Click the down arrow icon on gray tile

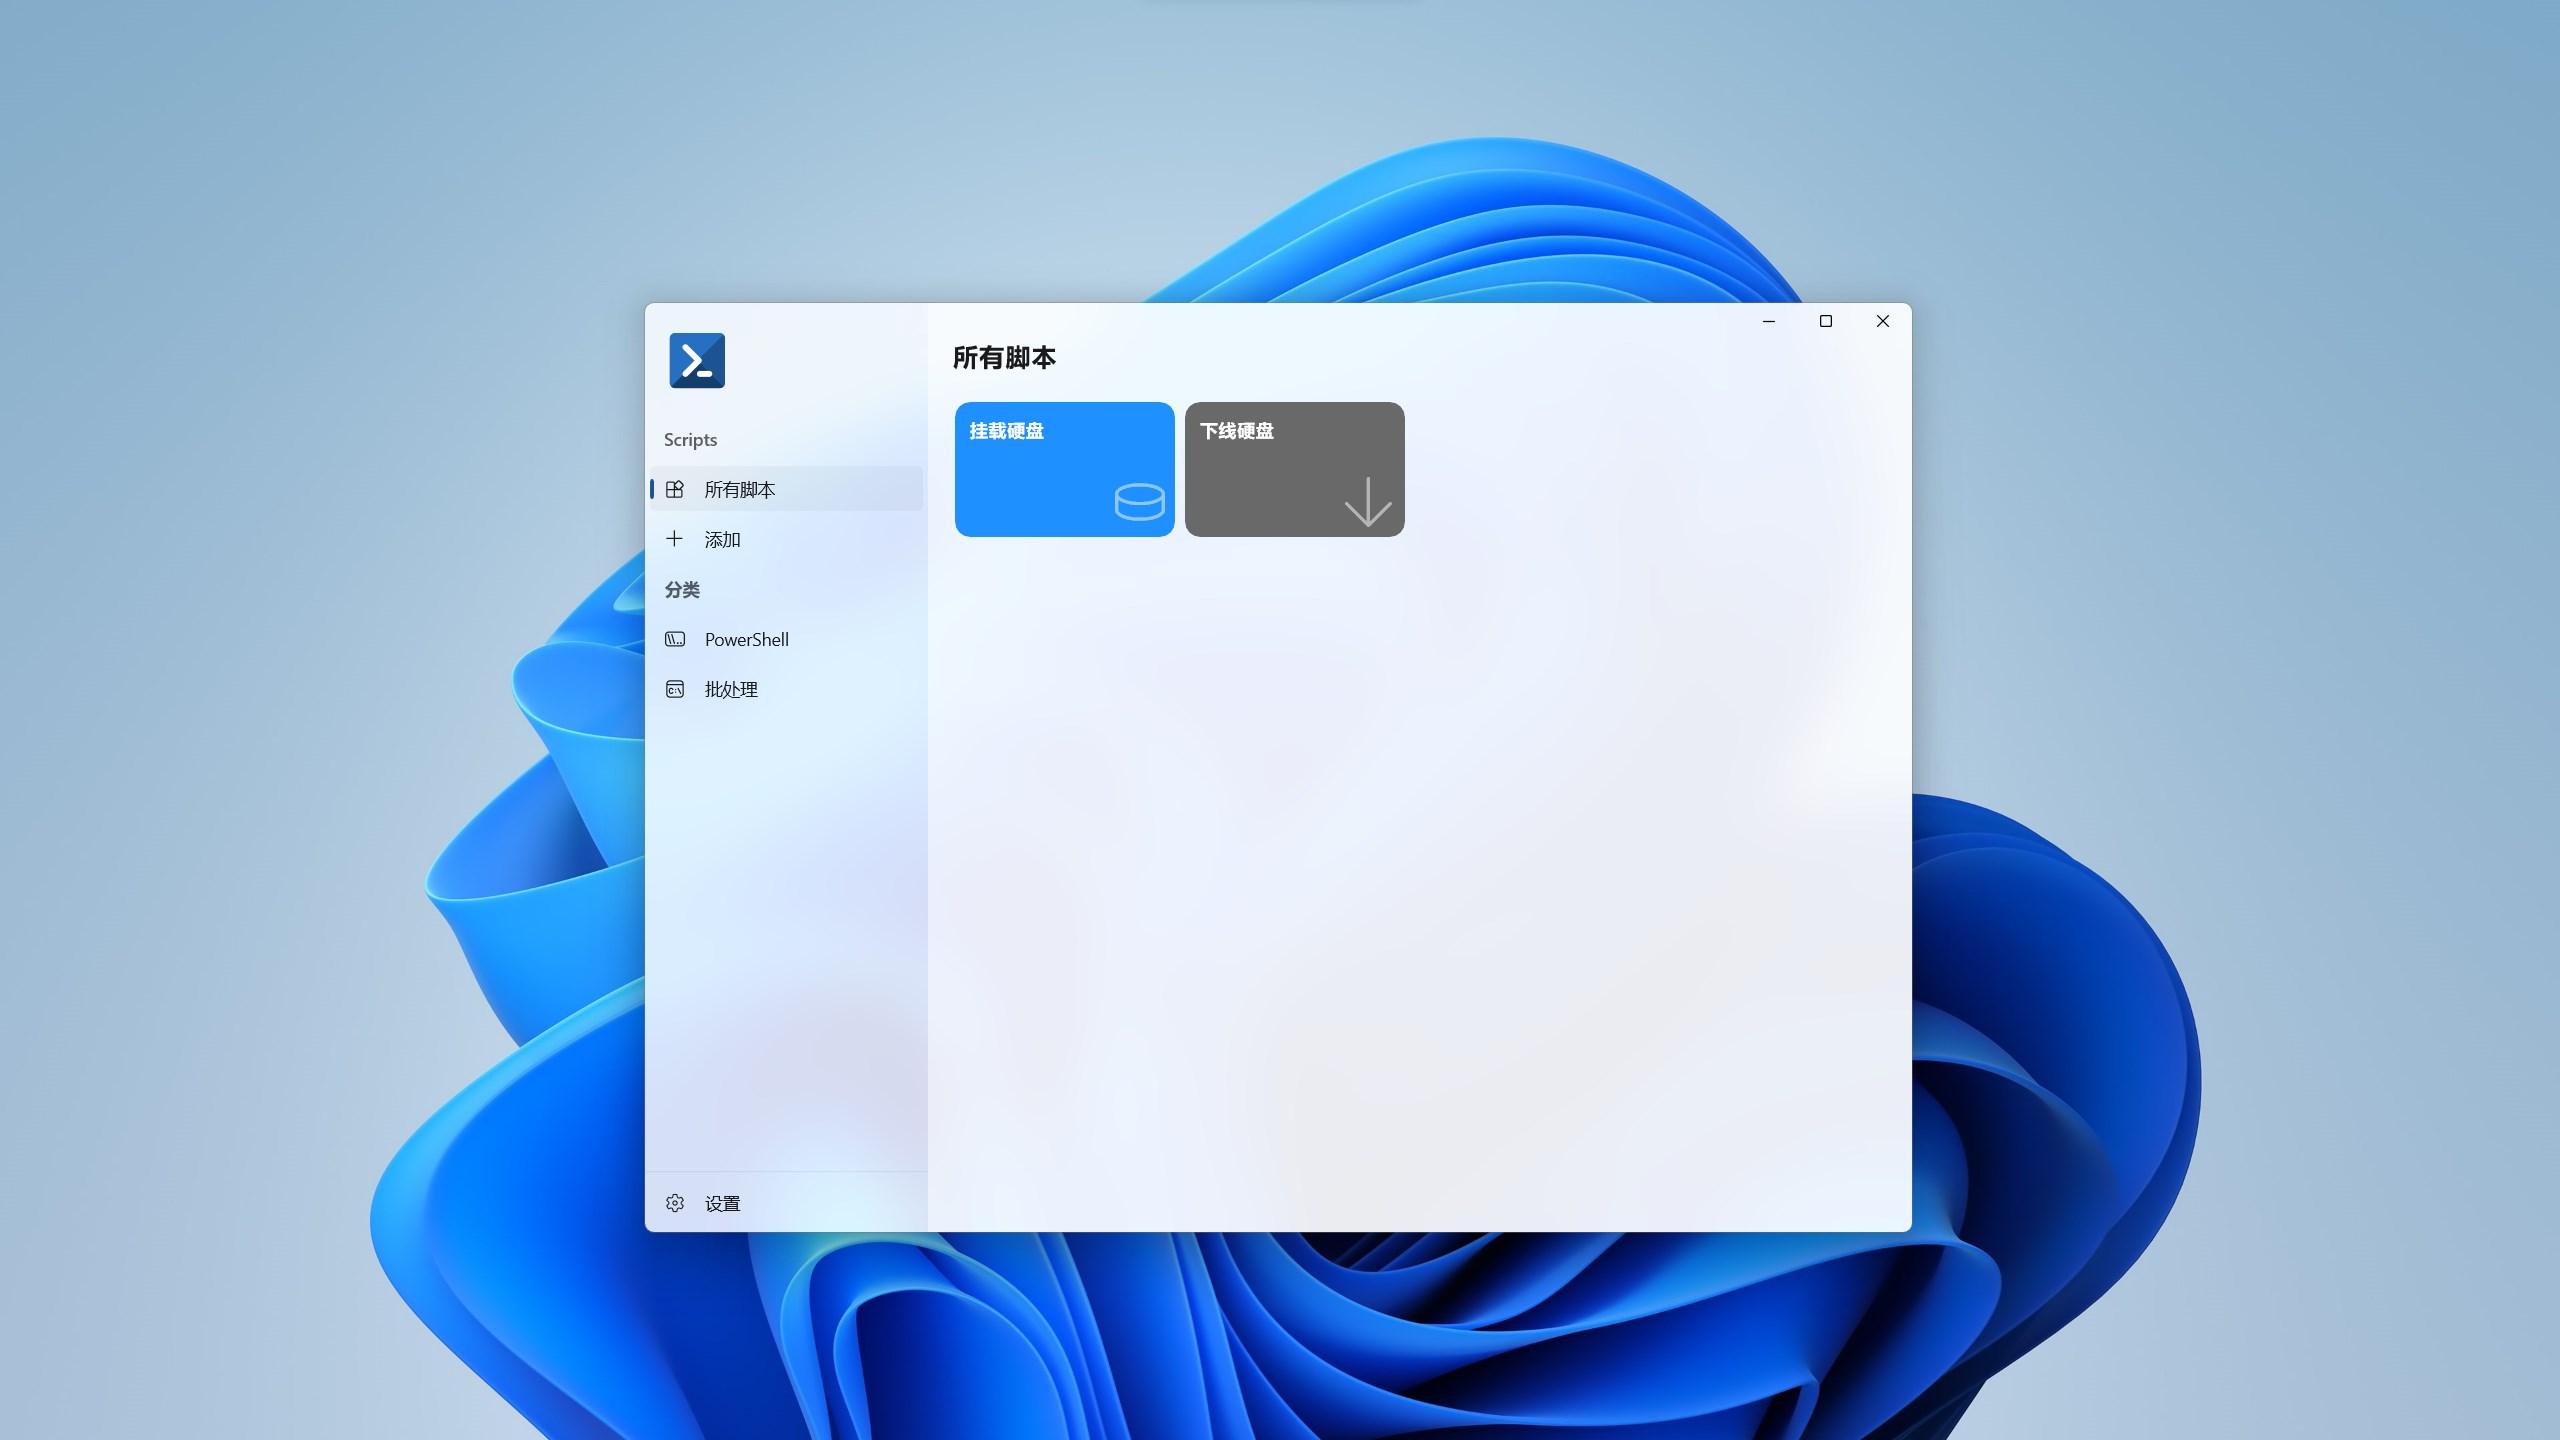click(1367, 501)
